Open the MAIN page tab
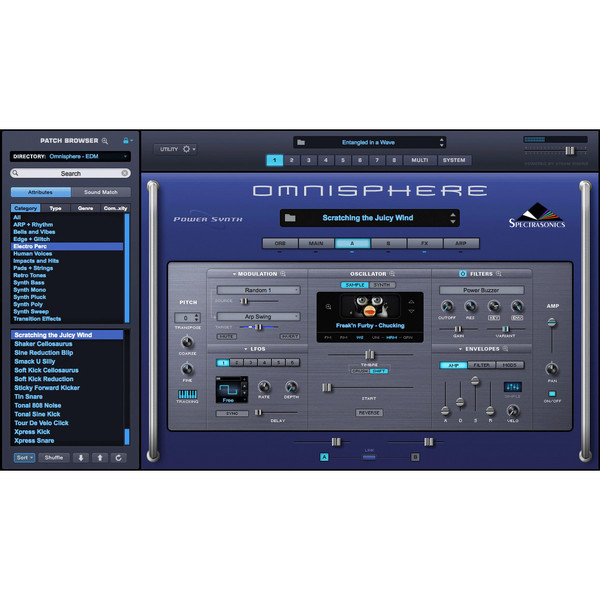Screen dimensions: 600x600 pos(316,243)
